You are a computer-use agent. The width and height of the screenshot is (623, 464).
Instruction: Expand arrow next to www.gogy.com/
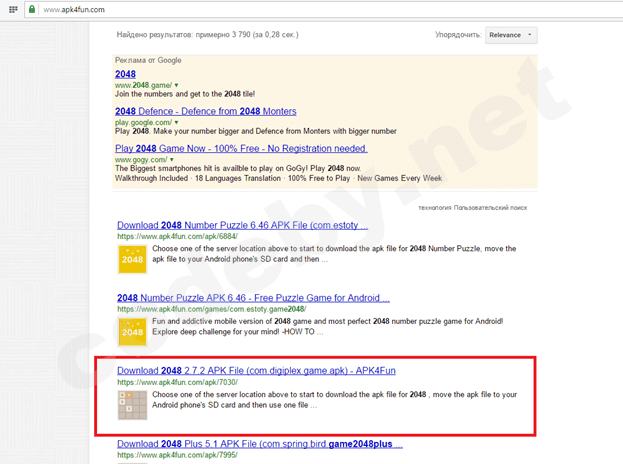click(172, 160)
